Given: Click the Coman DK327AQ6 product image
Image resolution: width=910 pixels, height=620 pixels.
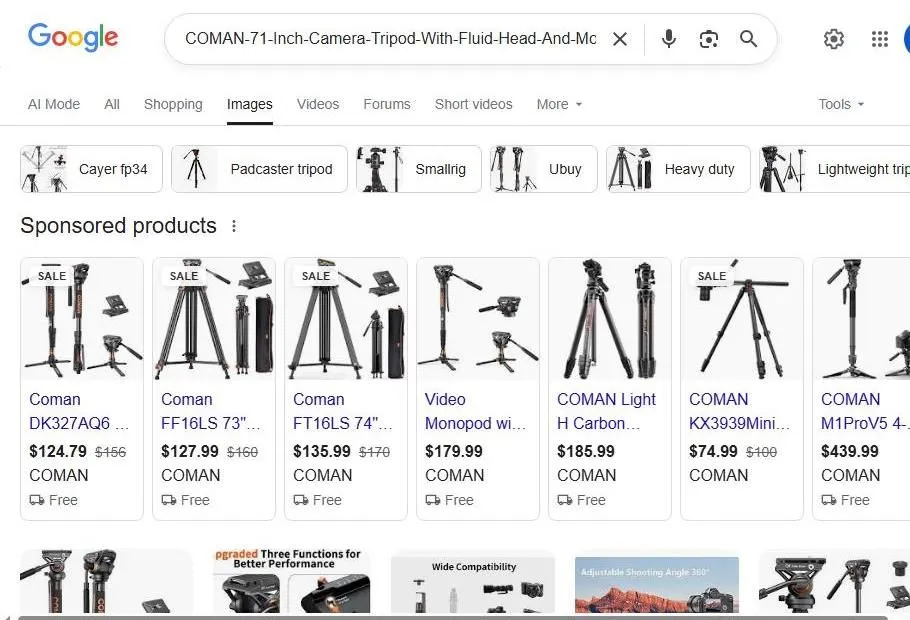Looking at the screenshot, I should pos(82,319).
